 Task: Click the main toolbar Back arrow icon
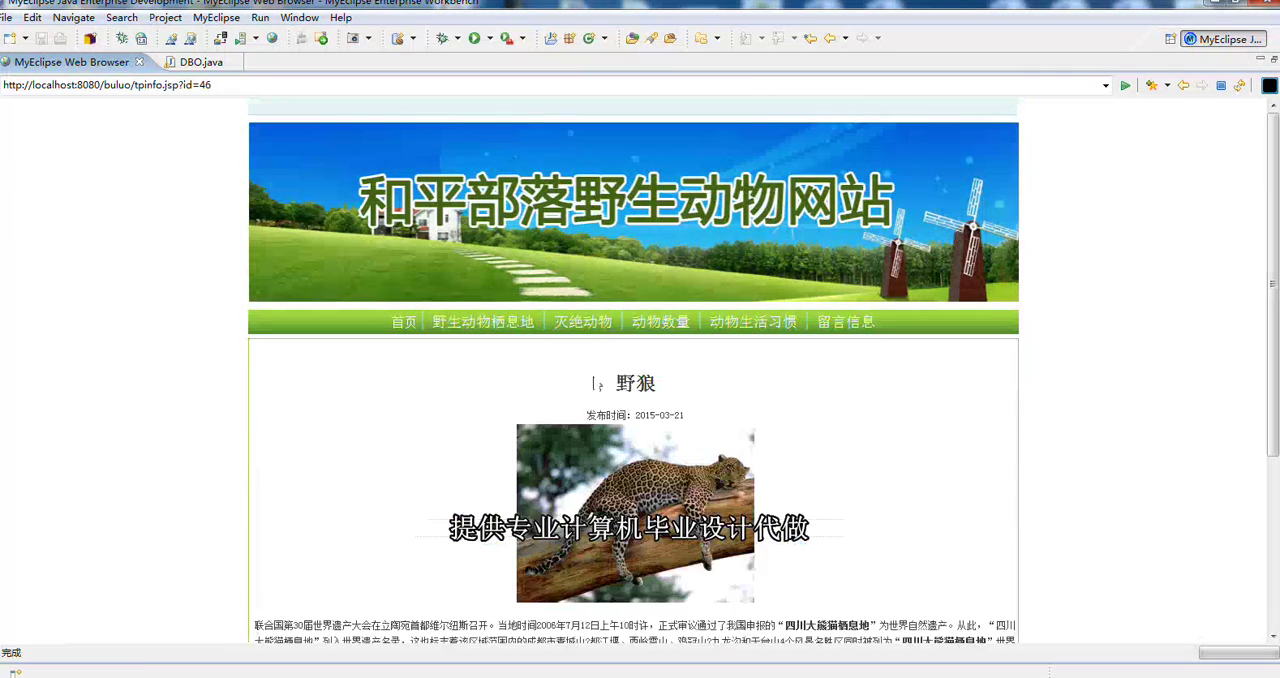(829, 38)
